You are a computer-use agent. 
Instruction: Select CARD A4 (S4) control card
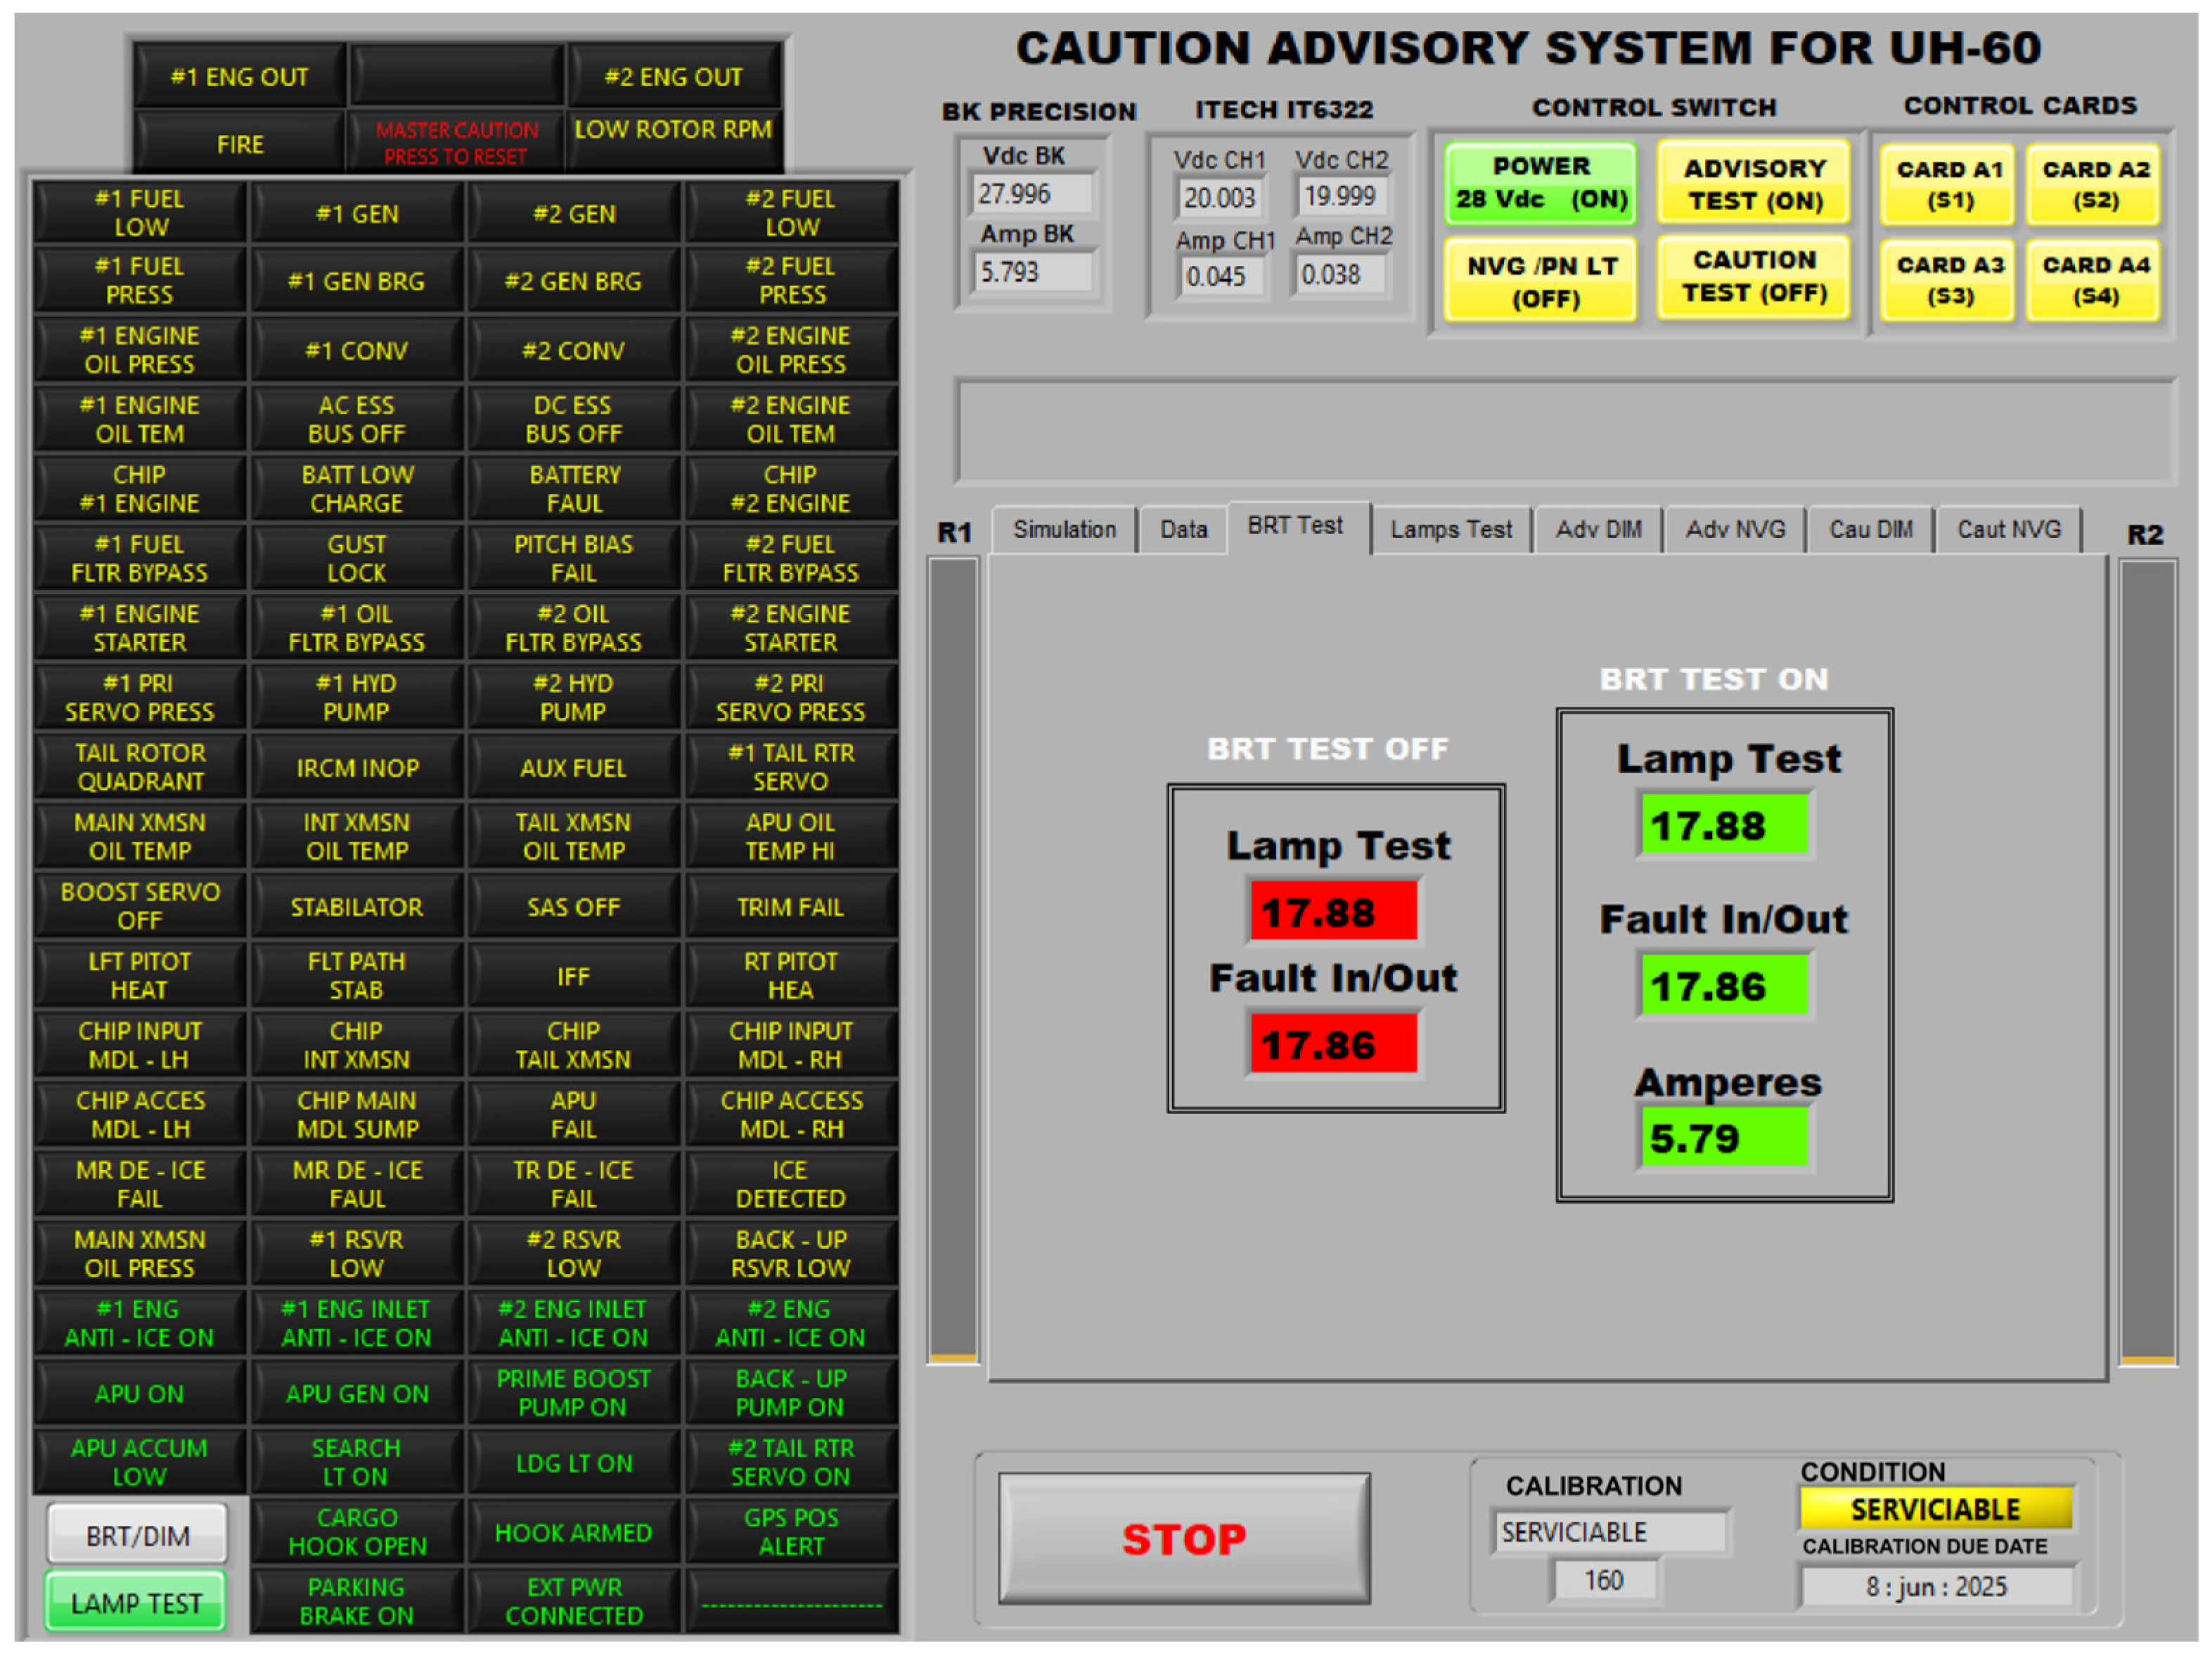[x=2095, y=281]
